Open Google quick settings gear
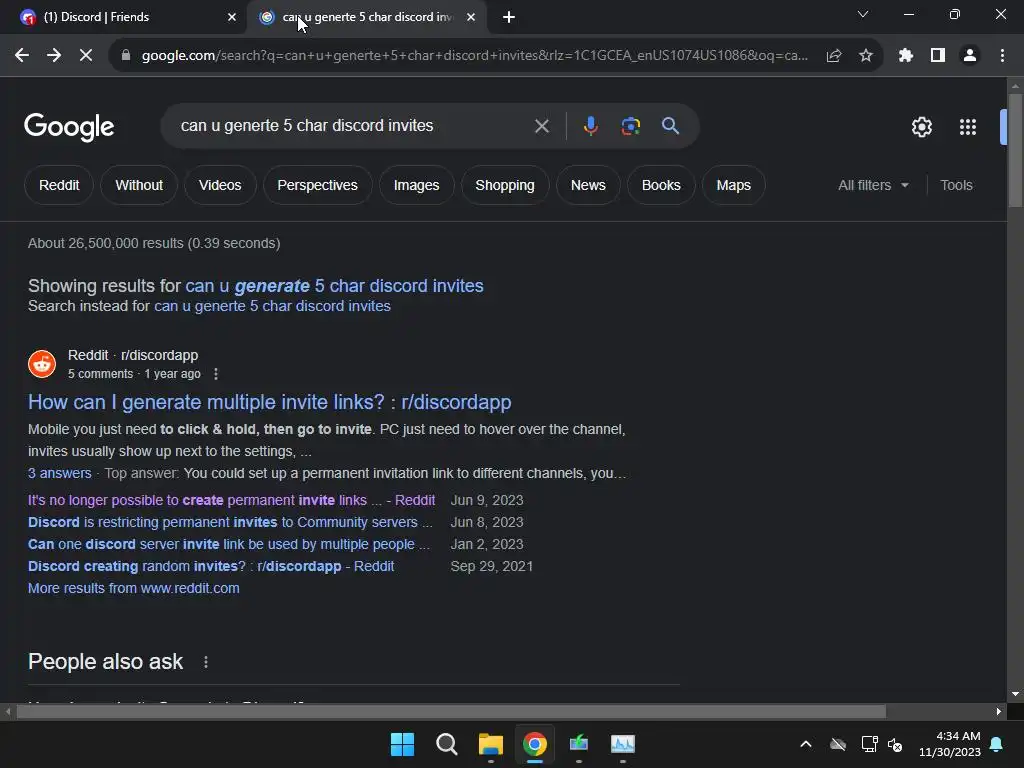 click(921, 127)
